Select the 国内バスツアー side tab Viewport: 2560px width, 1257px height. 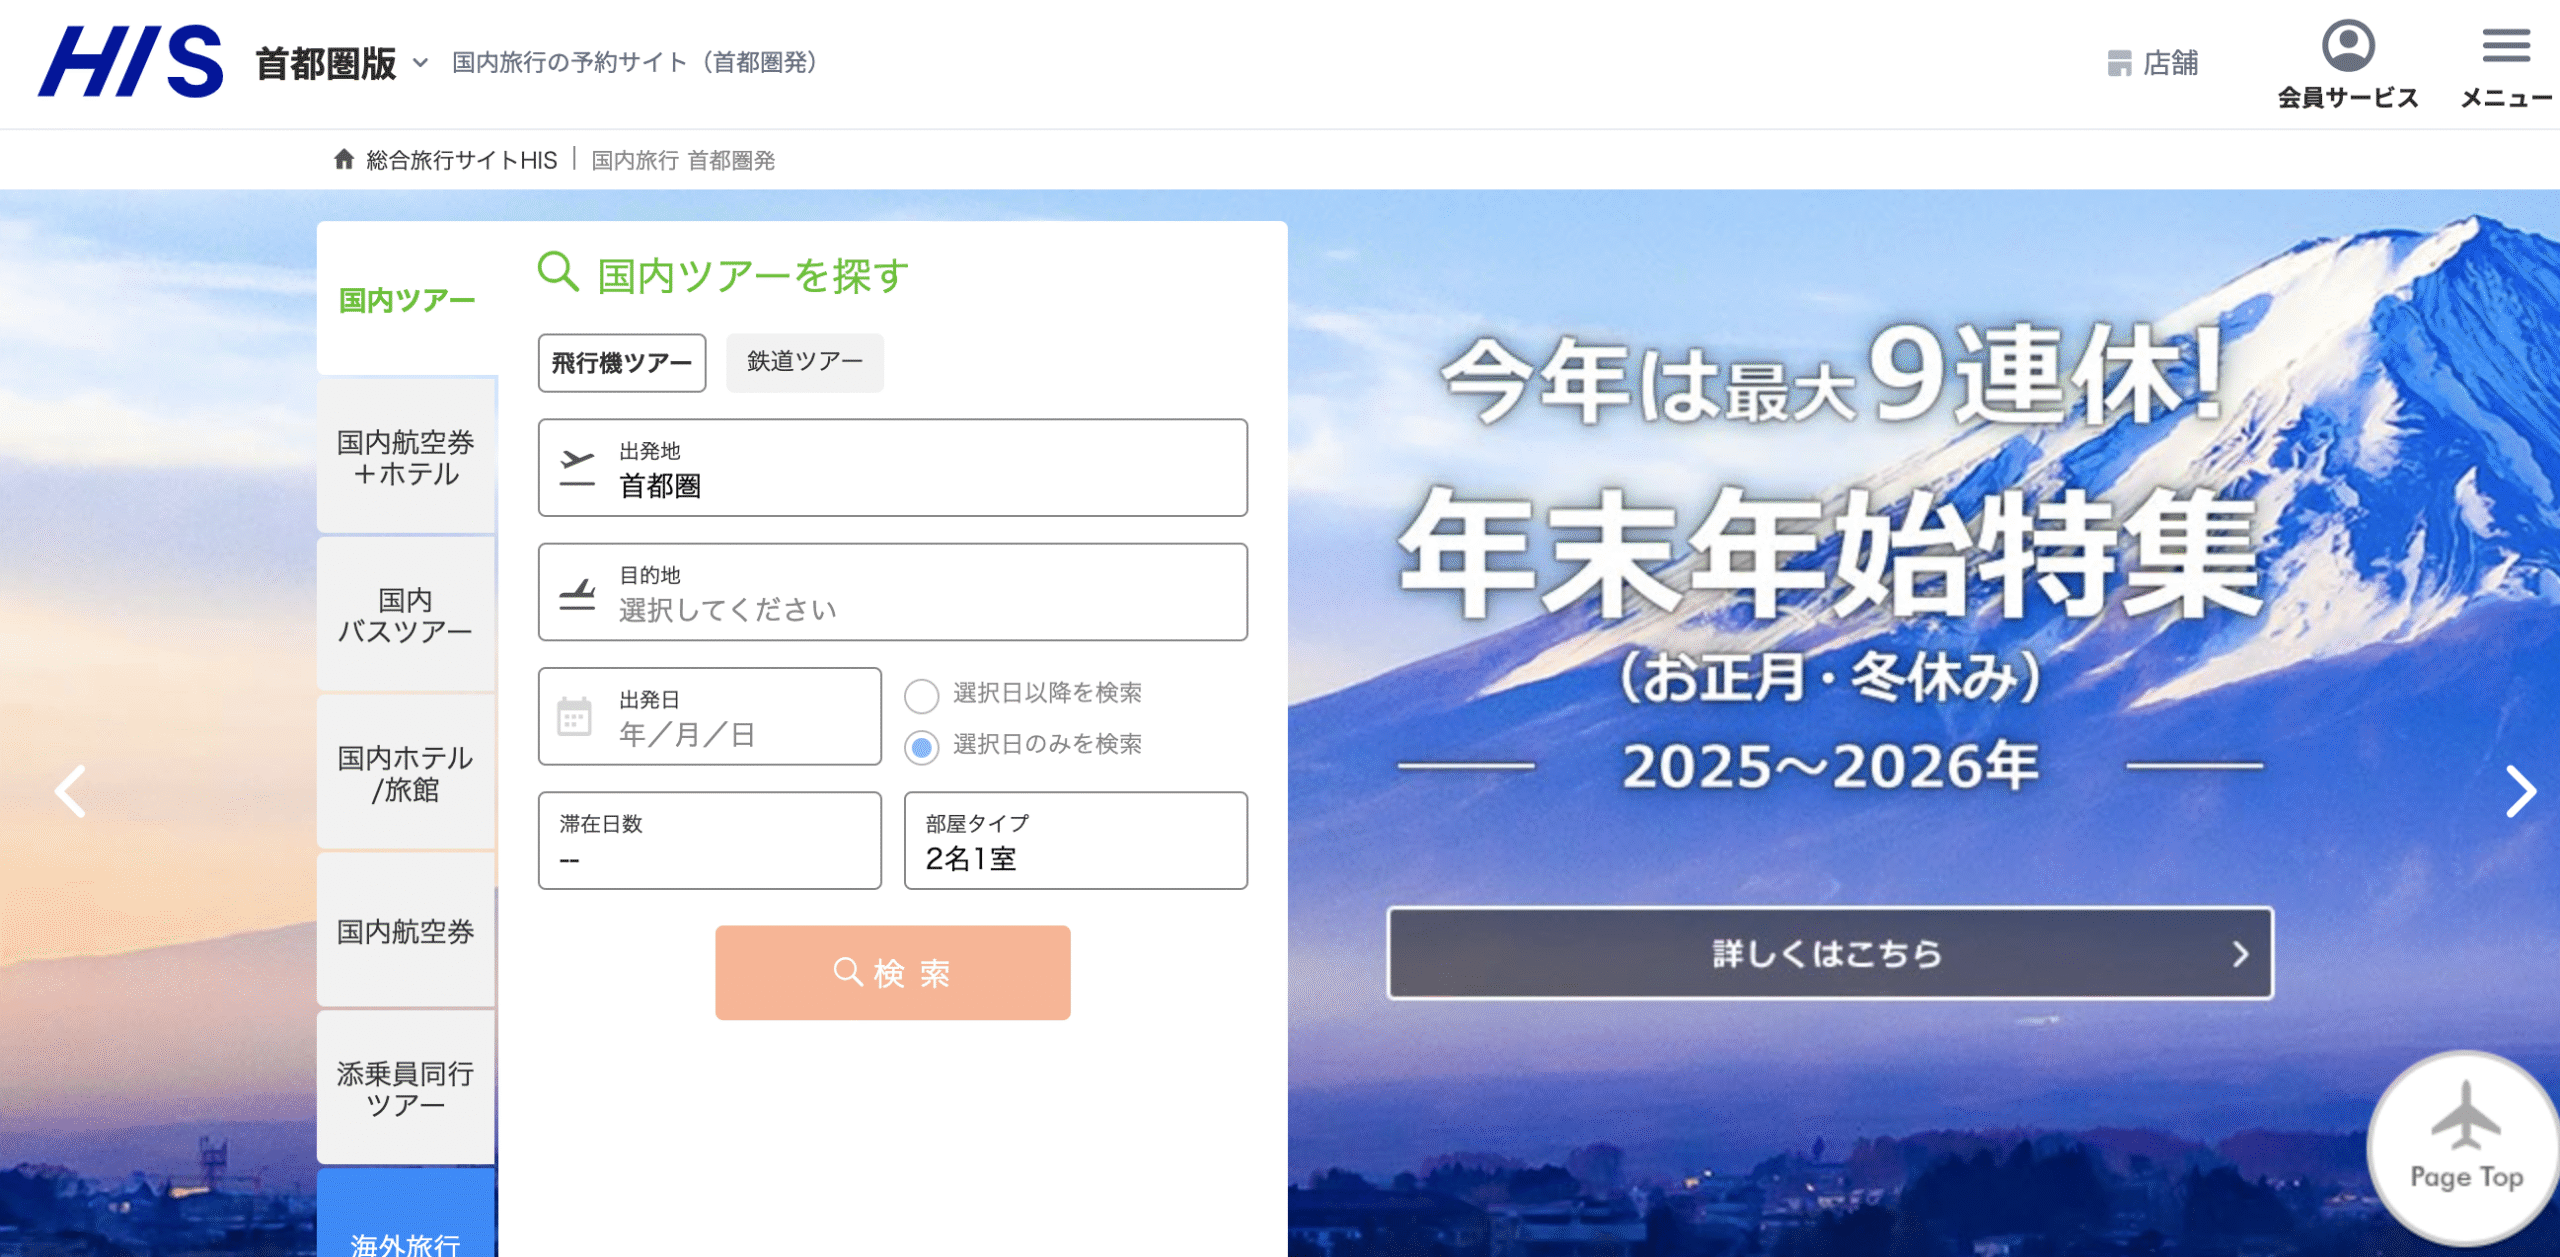point(406,615)
